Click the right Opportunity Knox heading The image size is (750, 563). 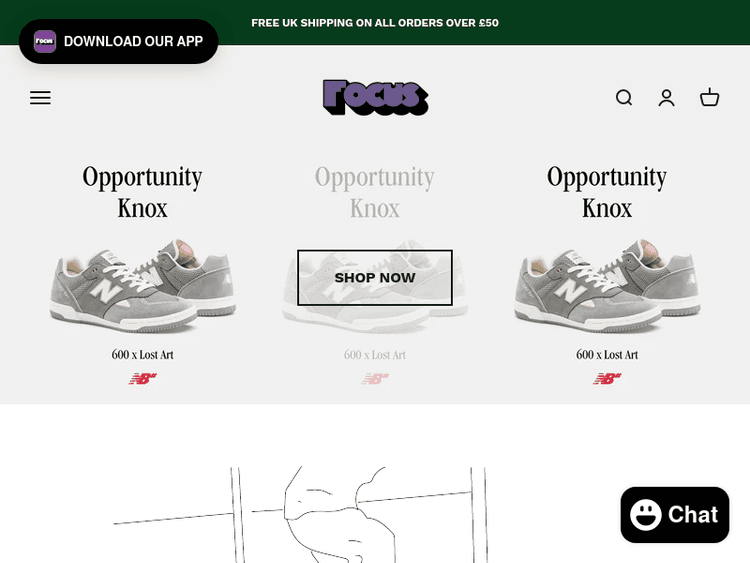coord(607,192)
